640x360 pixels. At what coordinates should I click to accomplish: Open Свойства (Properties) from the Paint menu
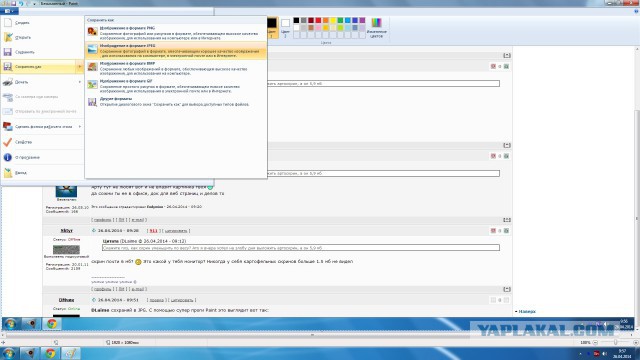42,142
